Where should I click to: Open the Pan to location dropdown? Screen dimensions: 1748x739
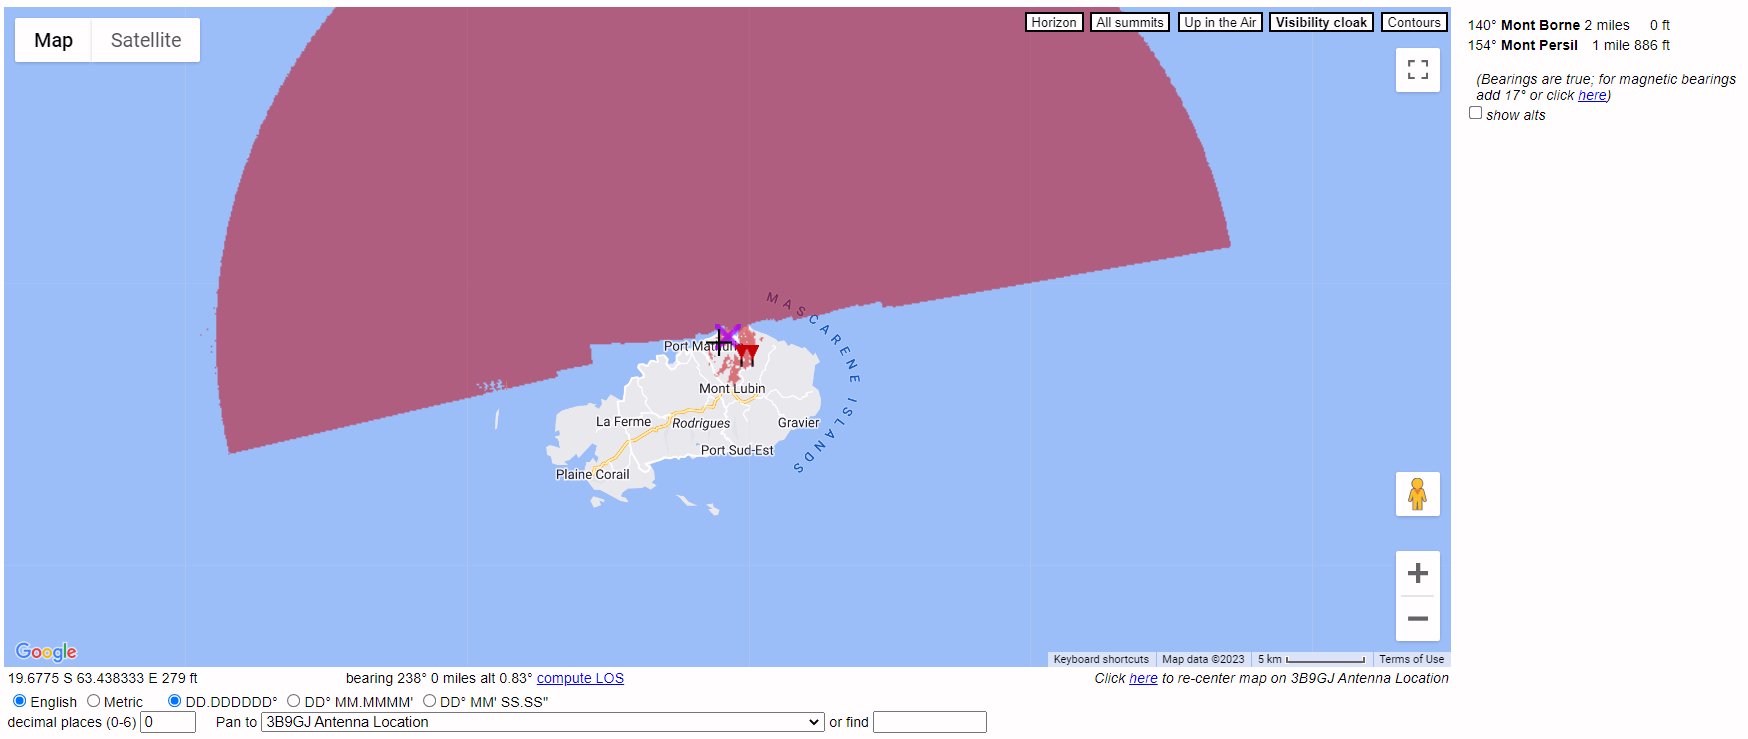[542, 722]
